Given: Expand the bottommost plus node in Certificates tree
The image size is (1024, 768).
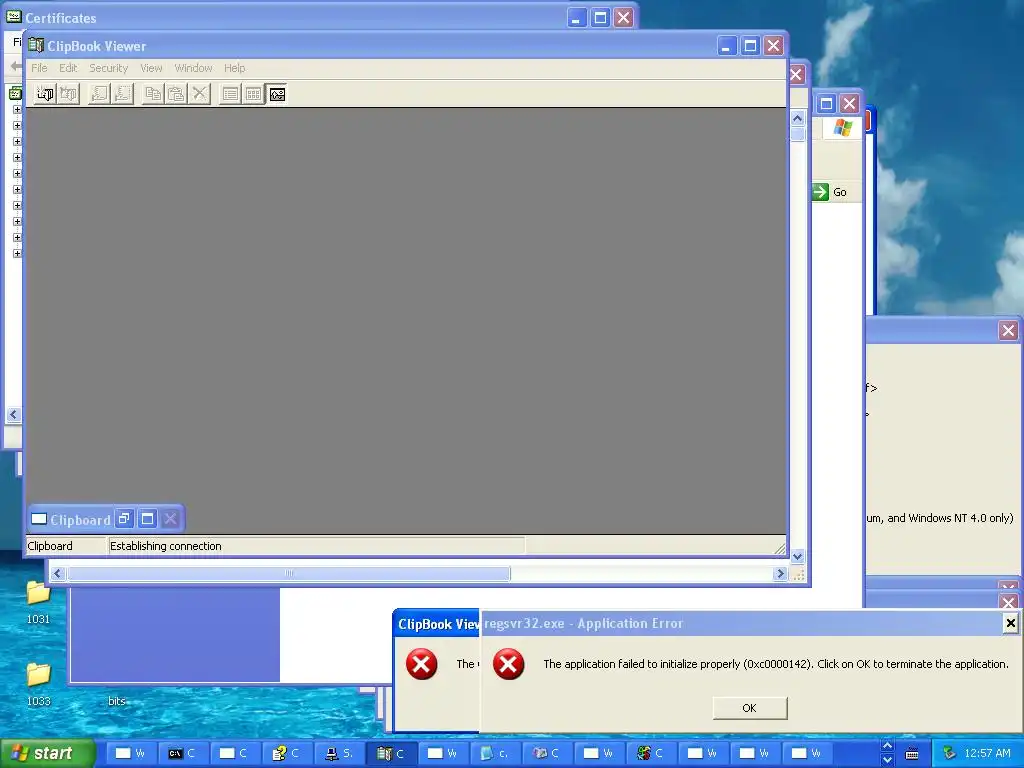Looking at the screenshot, I should click(x=18, y=253).
